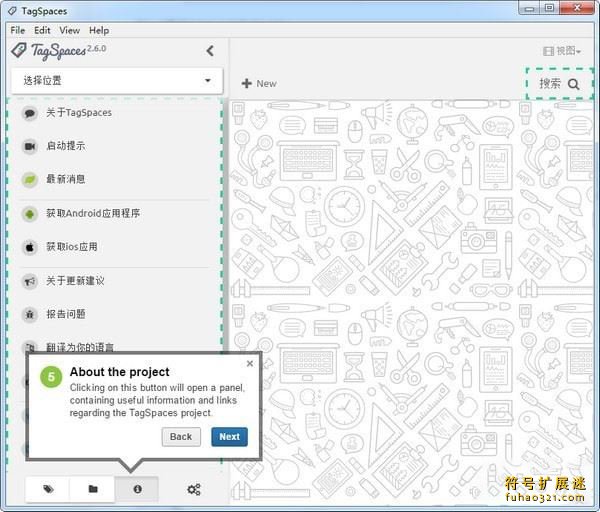Open the Edit menu
The width and height of the screenshot is (600, 512).
[42, 30]
